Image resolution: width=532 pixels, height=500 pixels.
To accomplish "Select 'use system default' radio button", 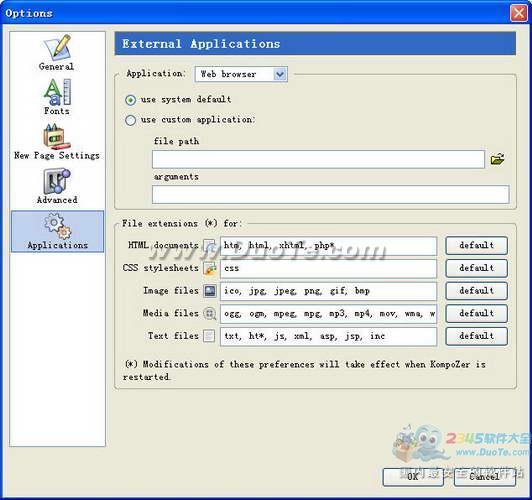I will (x=131, y=100).
